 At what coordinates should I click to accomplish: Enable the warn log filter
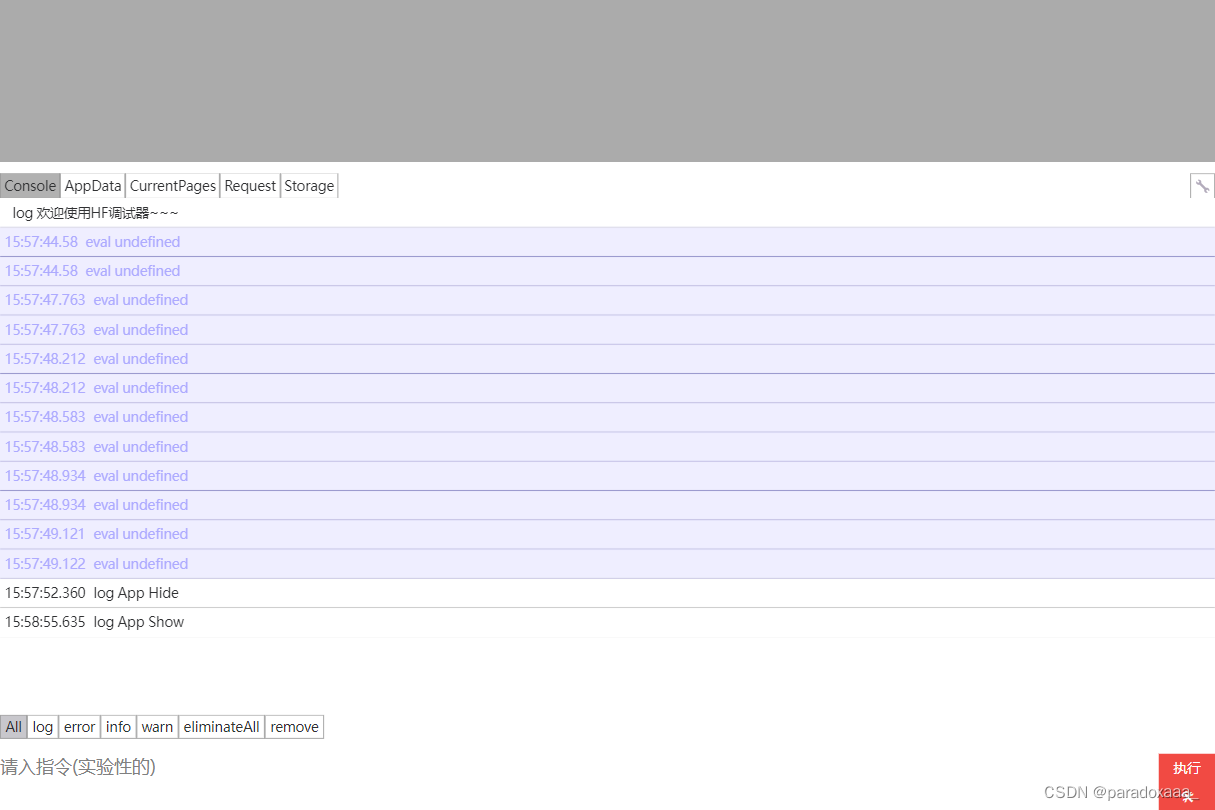tap(157, 726)
